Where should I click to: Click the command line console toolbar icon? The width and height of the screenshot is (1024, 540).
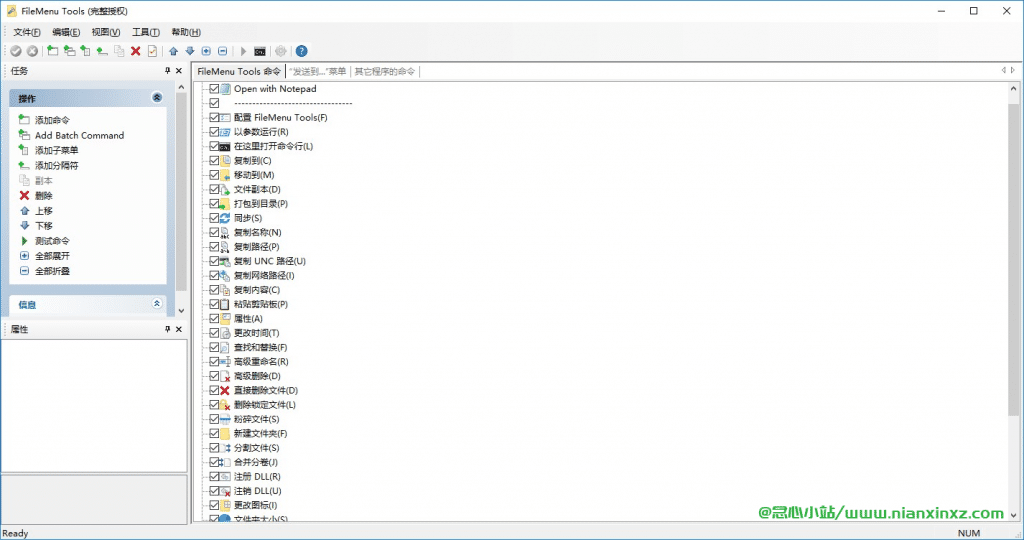[x=259, y=51]
